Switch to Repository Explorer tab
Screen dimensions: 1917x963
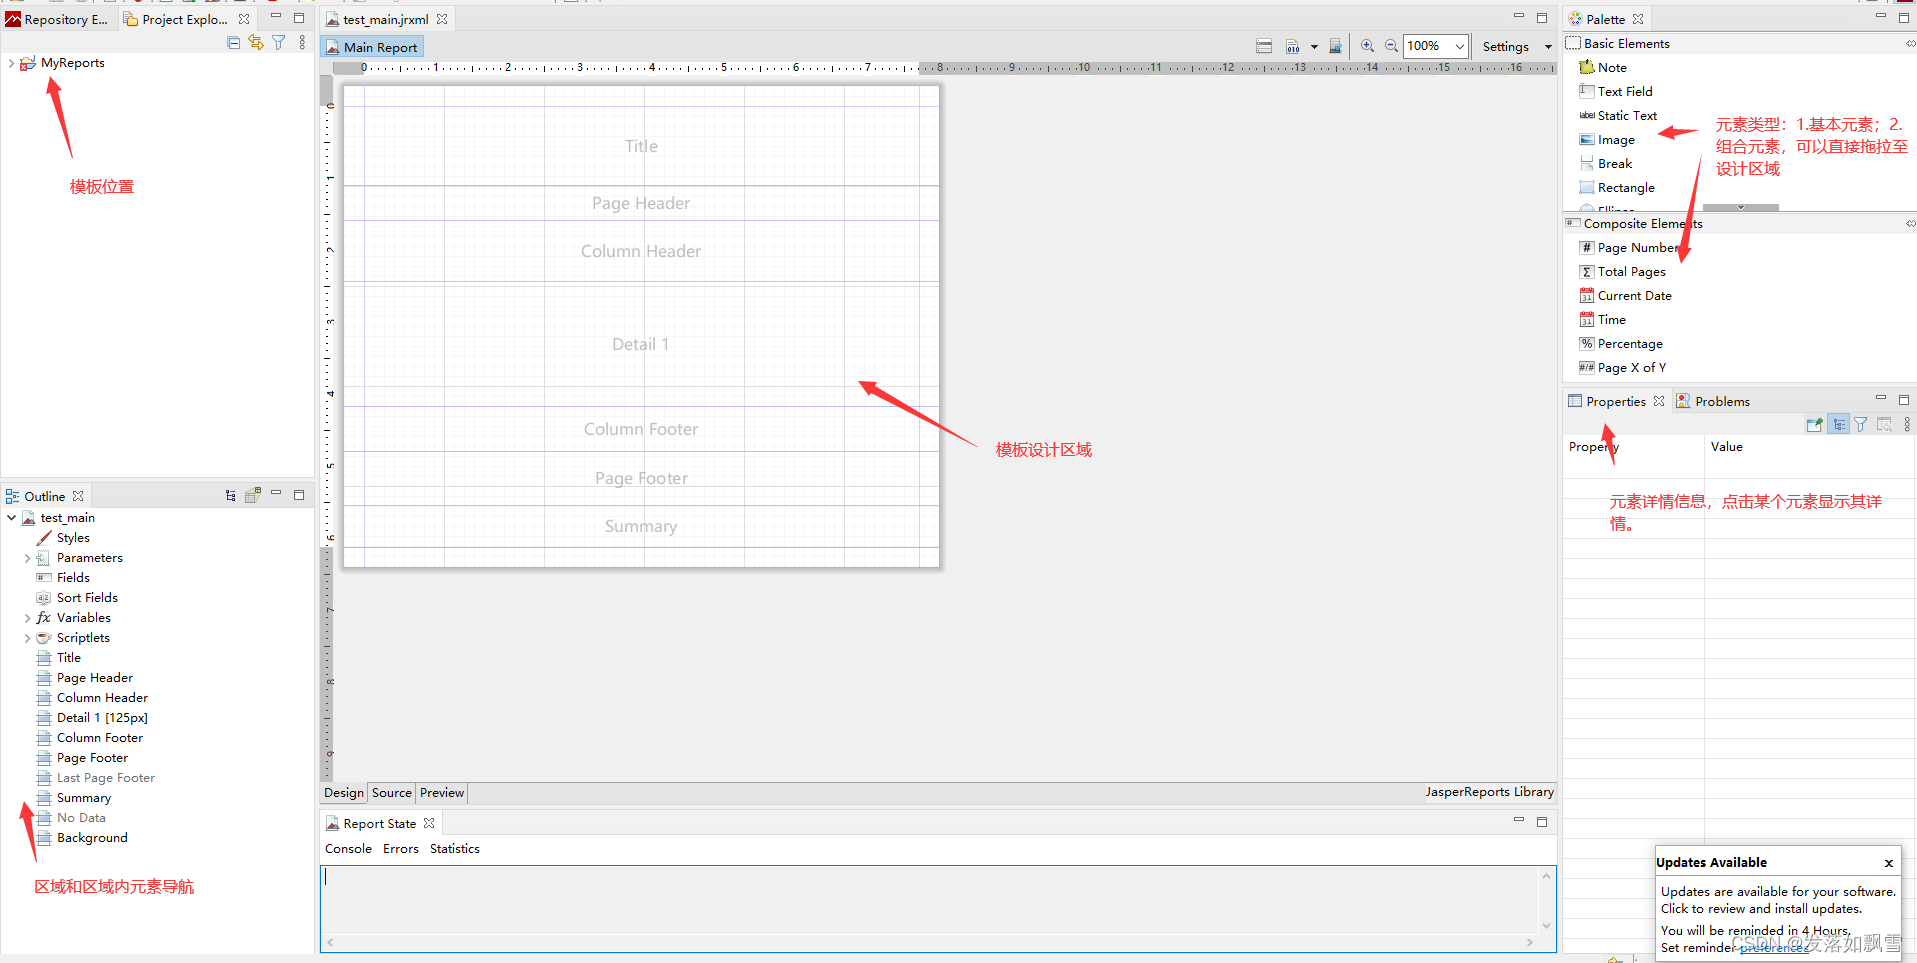tap(58, 19)
